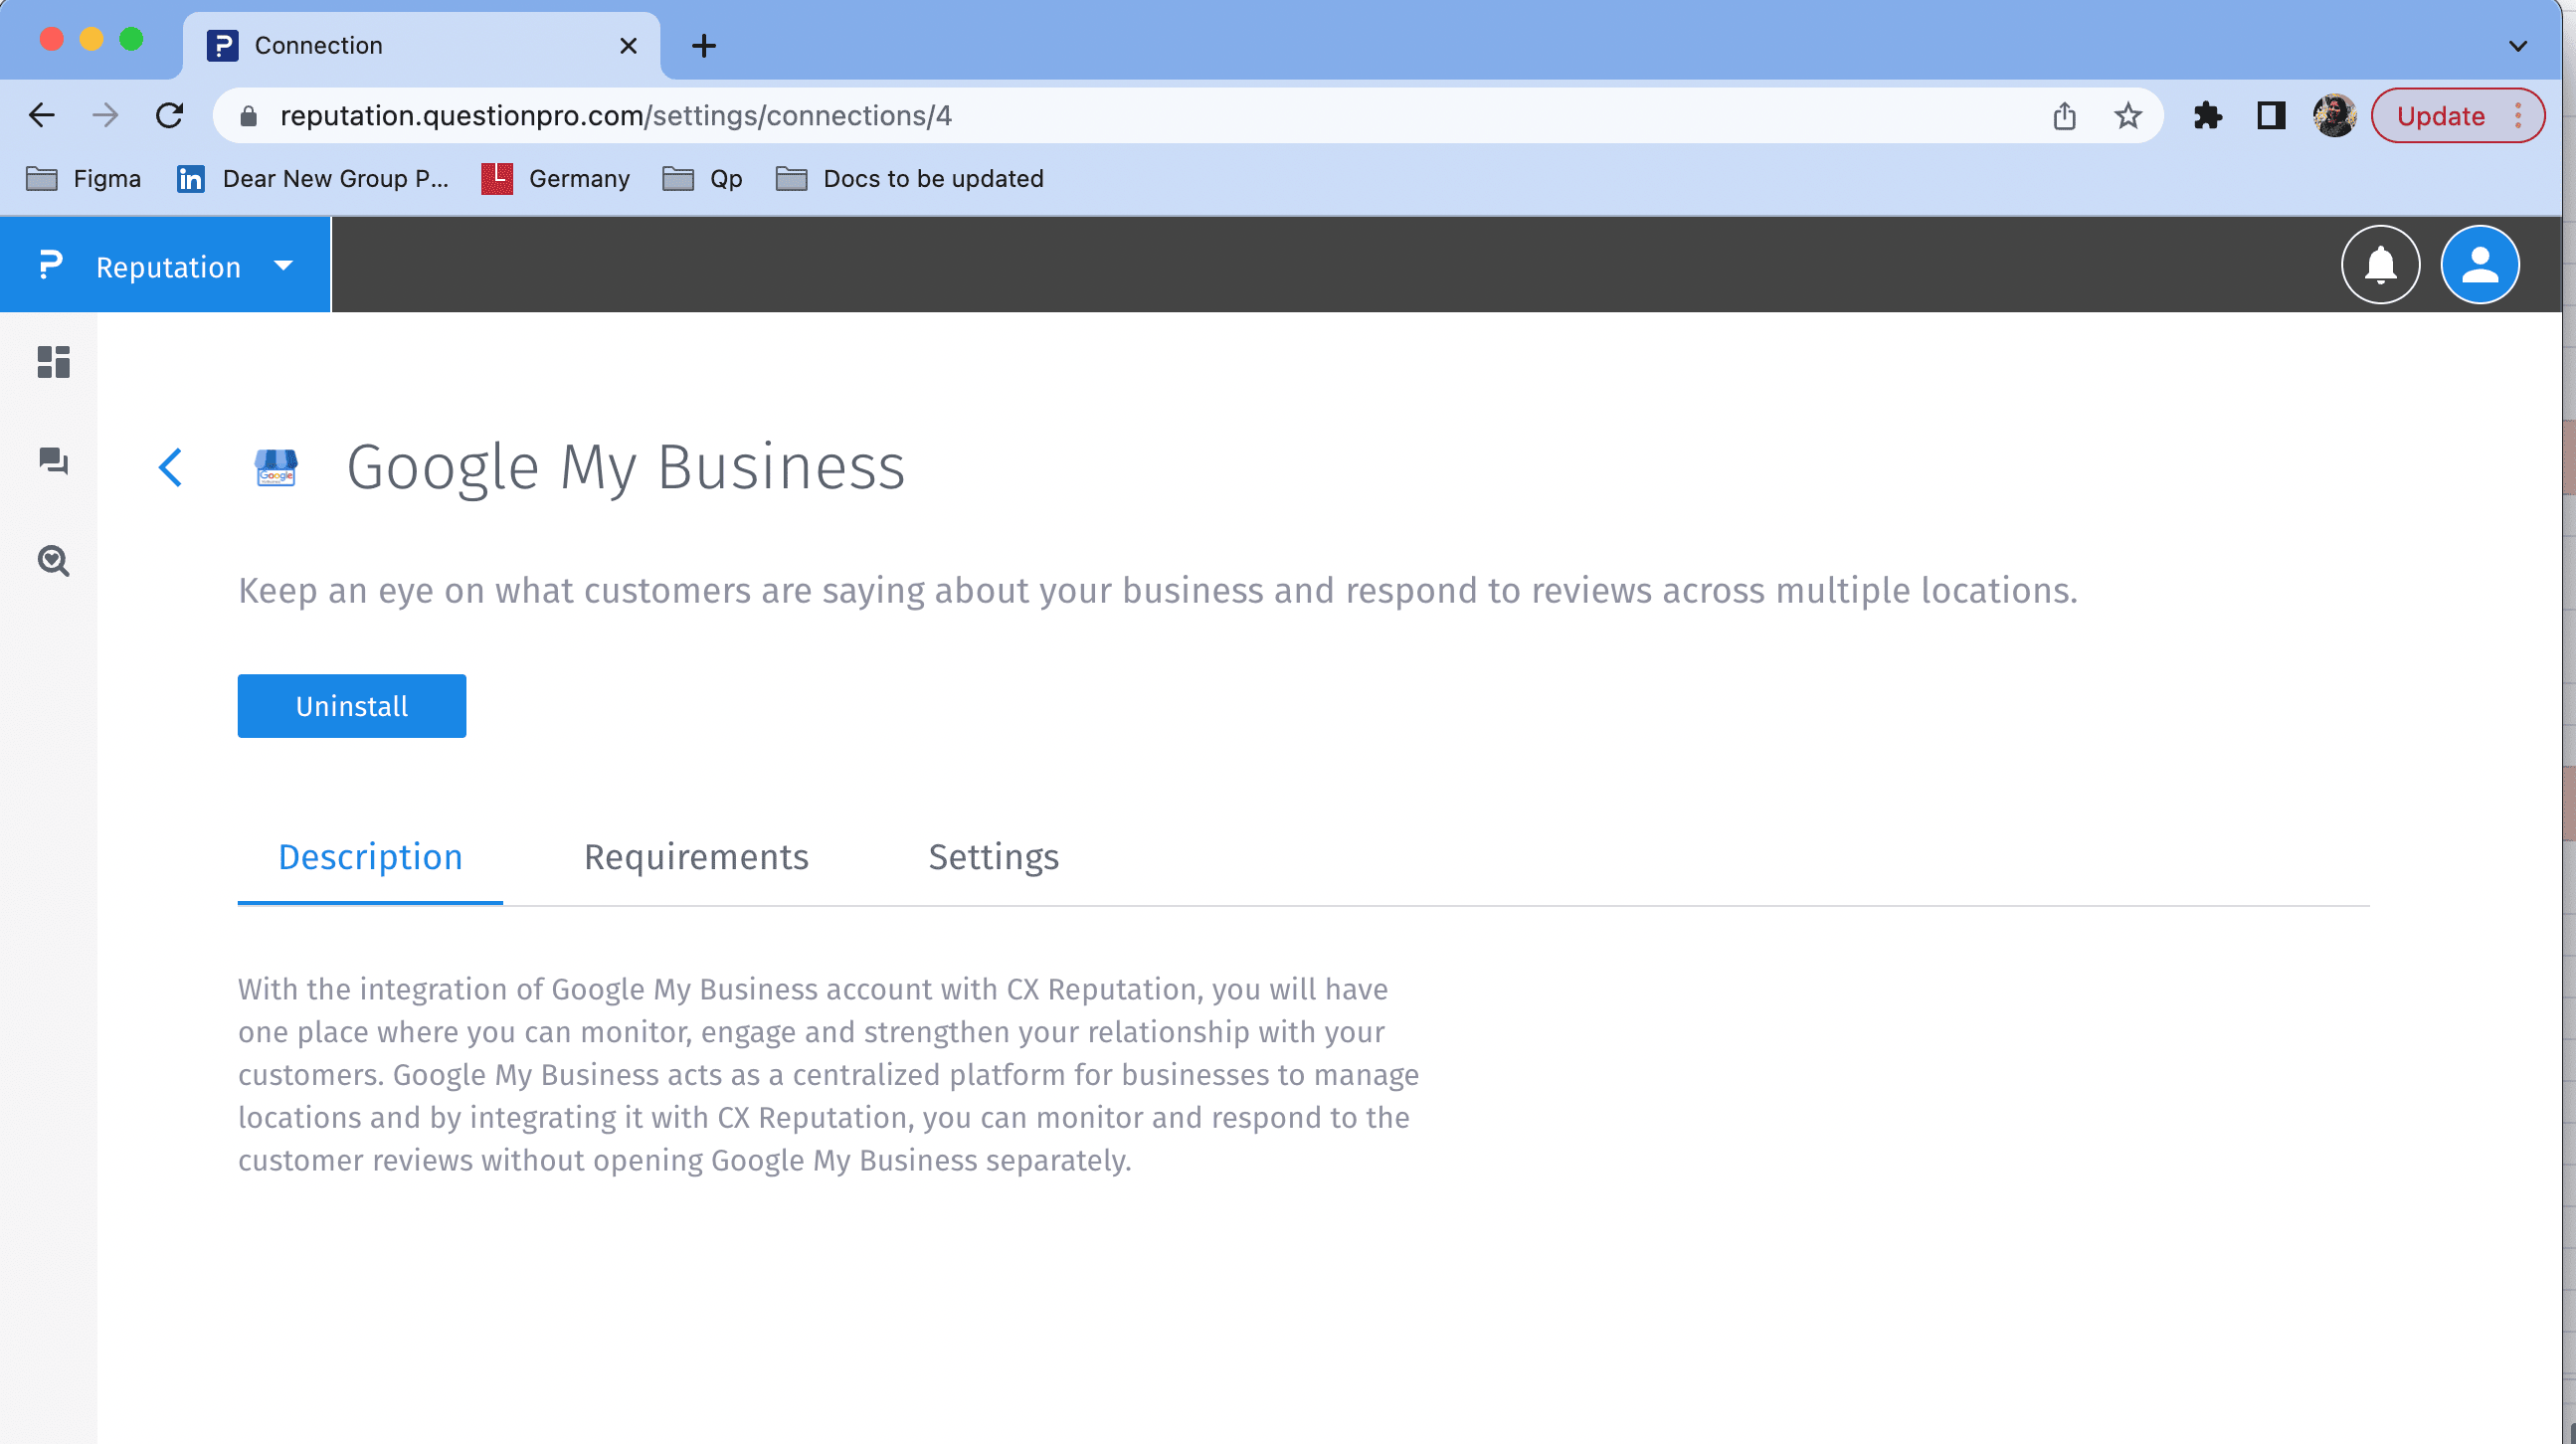Open the Settings tab

[x=993, y=858]
